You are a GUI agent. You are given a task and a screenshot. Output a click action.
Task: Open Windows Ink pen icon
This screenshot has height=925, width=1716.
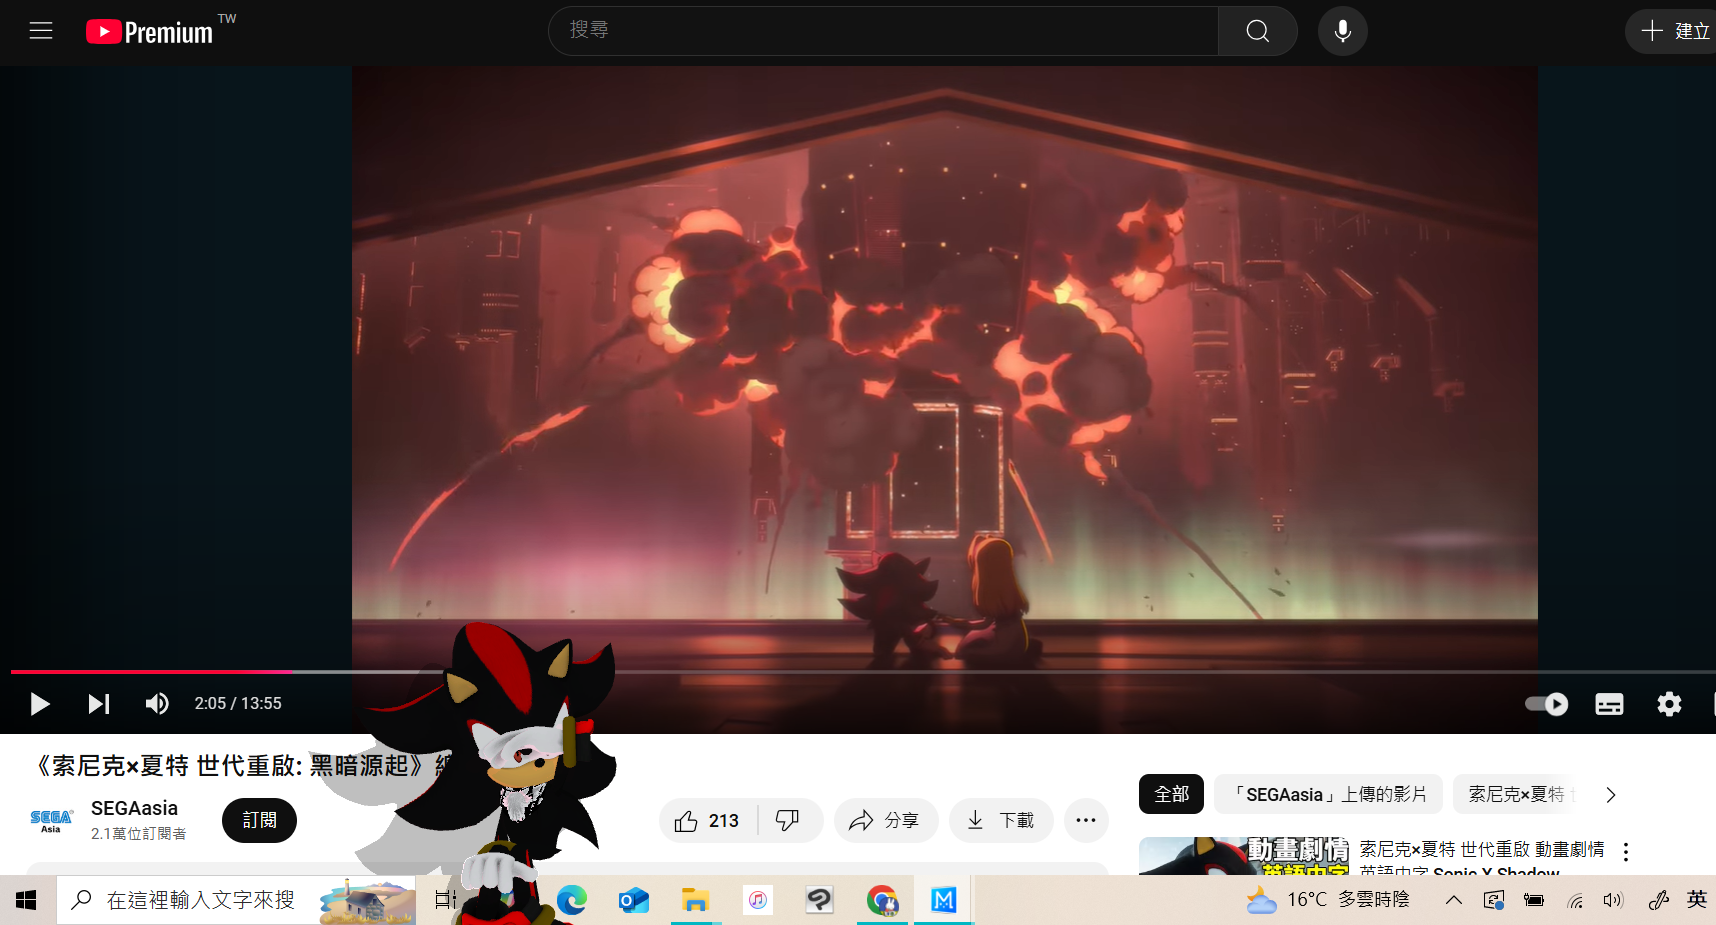pos(1658,900)
